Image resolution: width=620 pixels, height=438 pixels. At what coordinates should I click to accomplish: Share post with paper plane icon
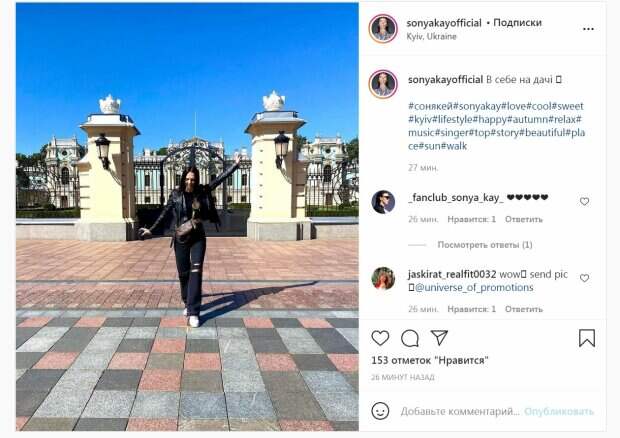[439, 338]
